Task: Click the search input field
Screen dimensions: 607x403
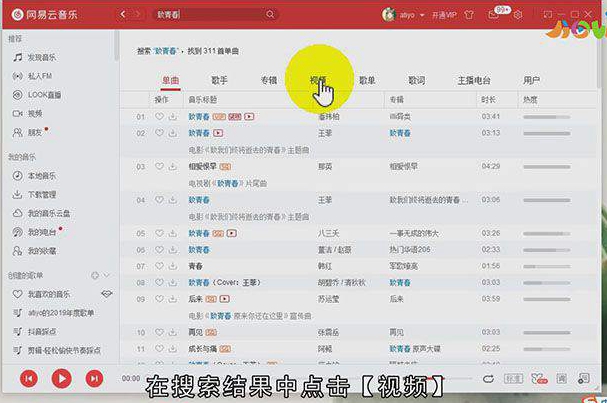Action: tap(209, 15)
